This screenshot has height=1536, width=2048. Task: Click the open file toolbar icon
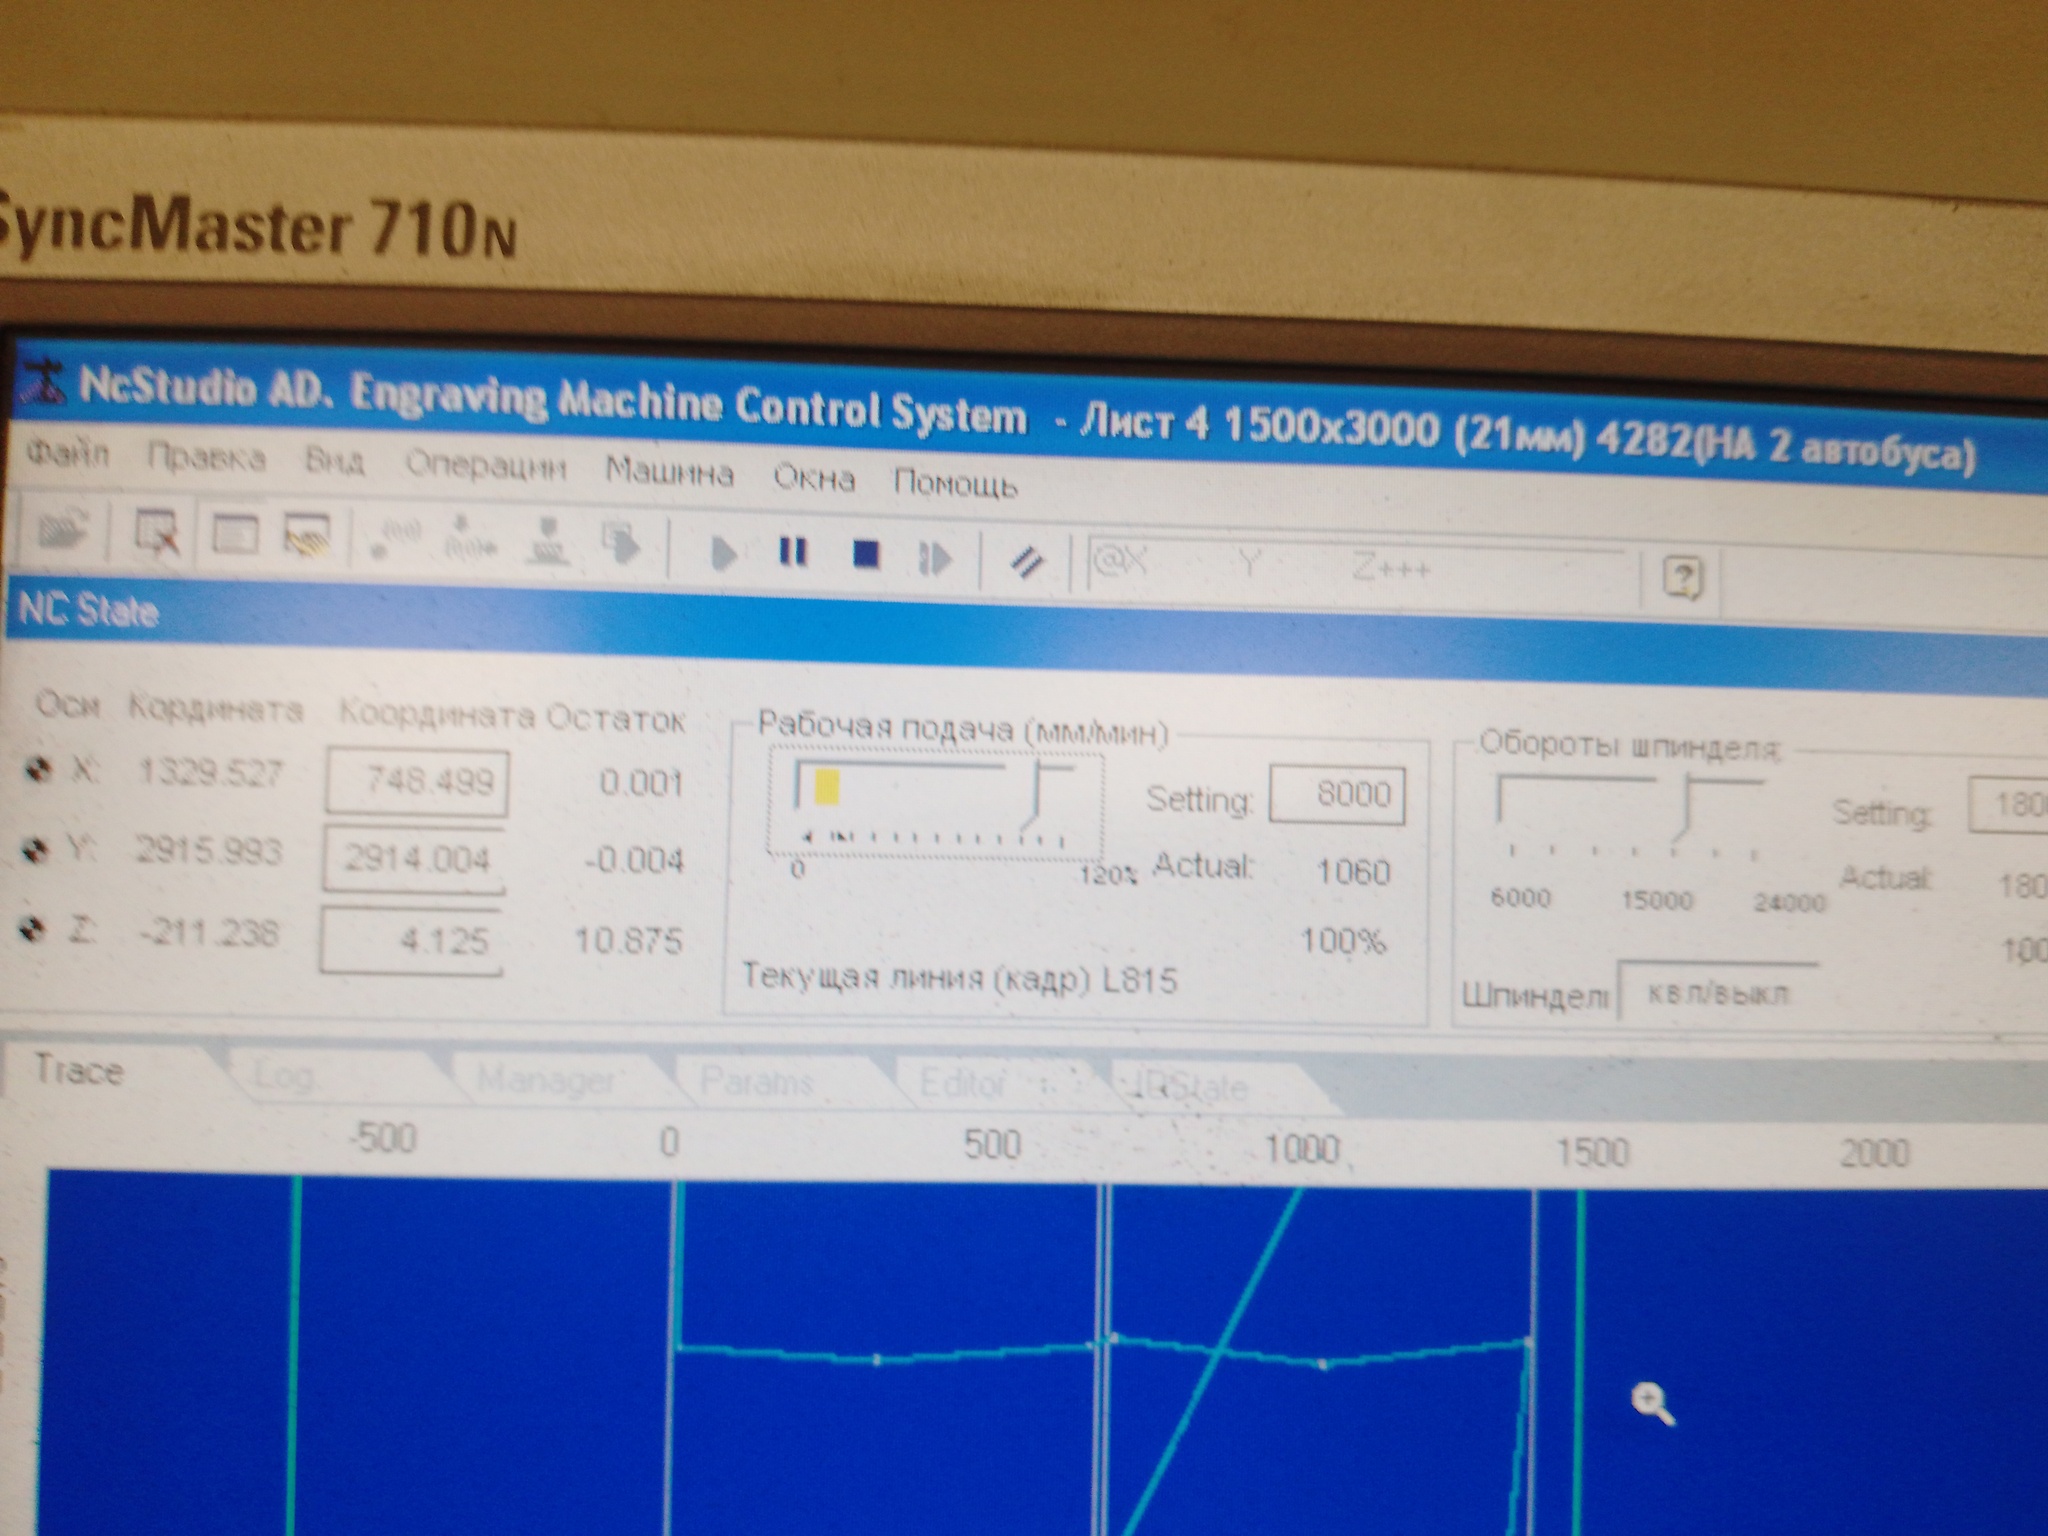62,530
